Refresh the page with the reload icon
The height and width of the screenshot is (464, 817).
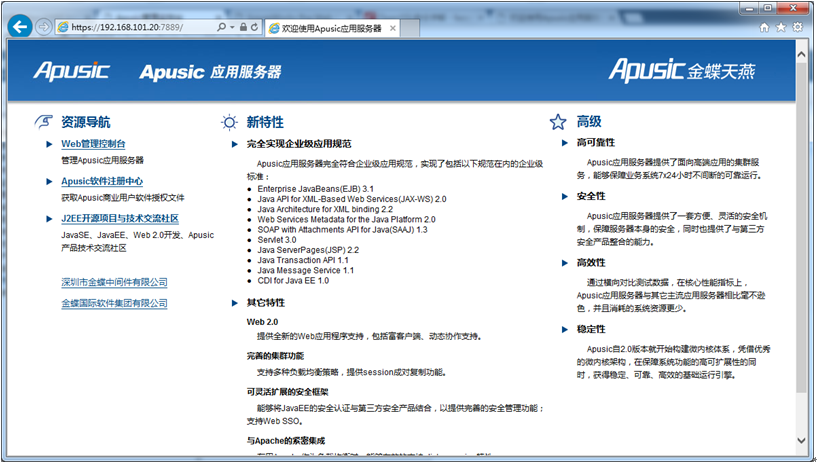[254, 27]
